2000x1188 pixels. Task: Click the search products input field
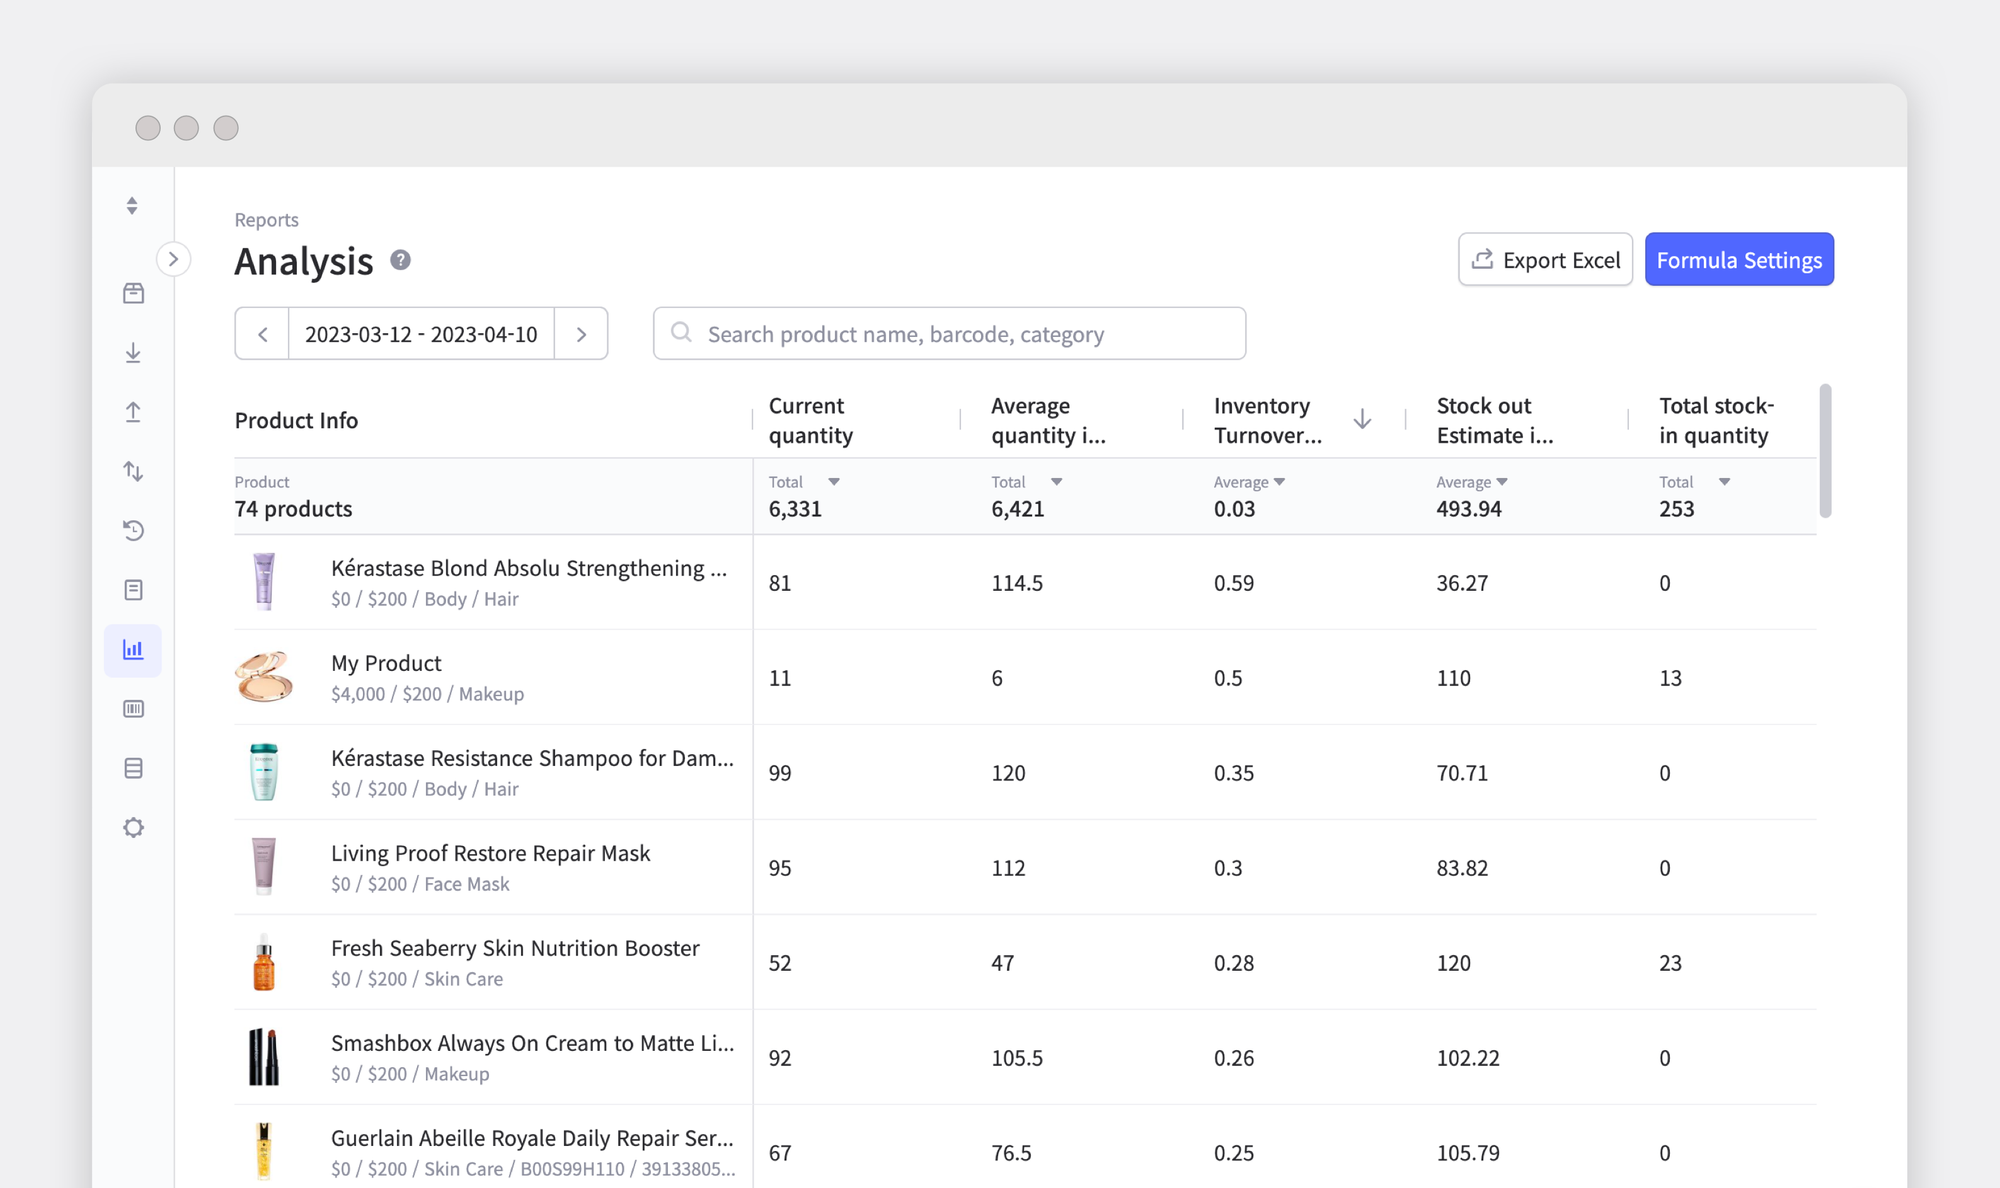(x=948, y=333)
